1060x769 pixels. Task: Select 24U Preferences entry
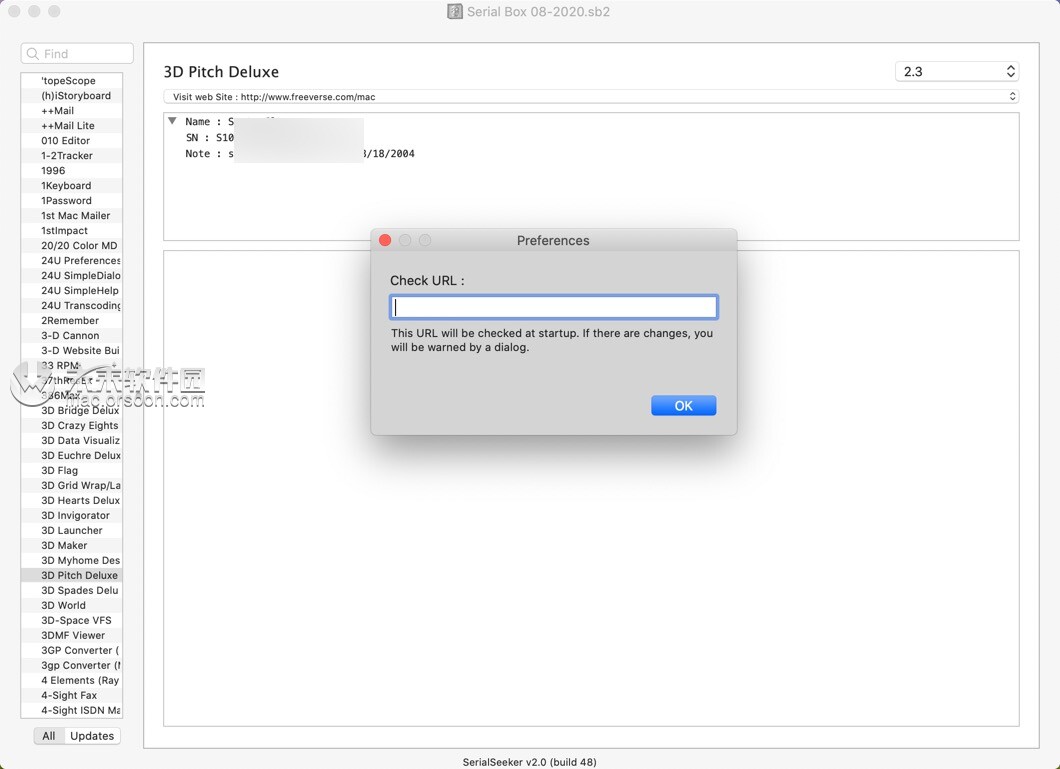72,260
